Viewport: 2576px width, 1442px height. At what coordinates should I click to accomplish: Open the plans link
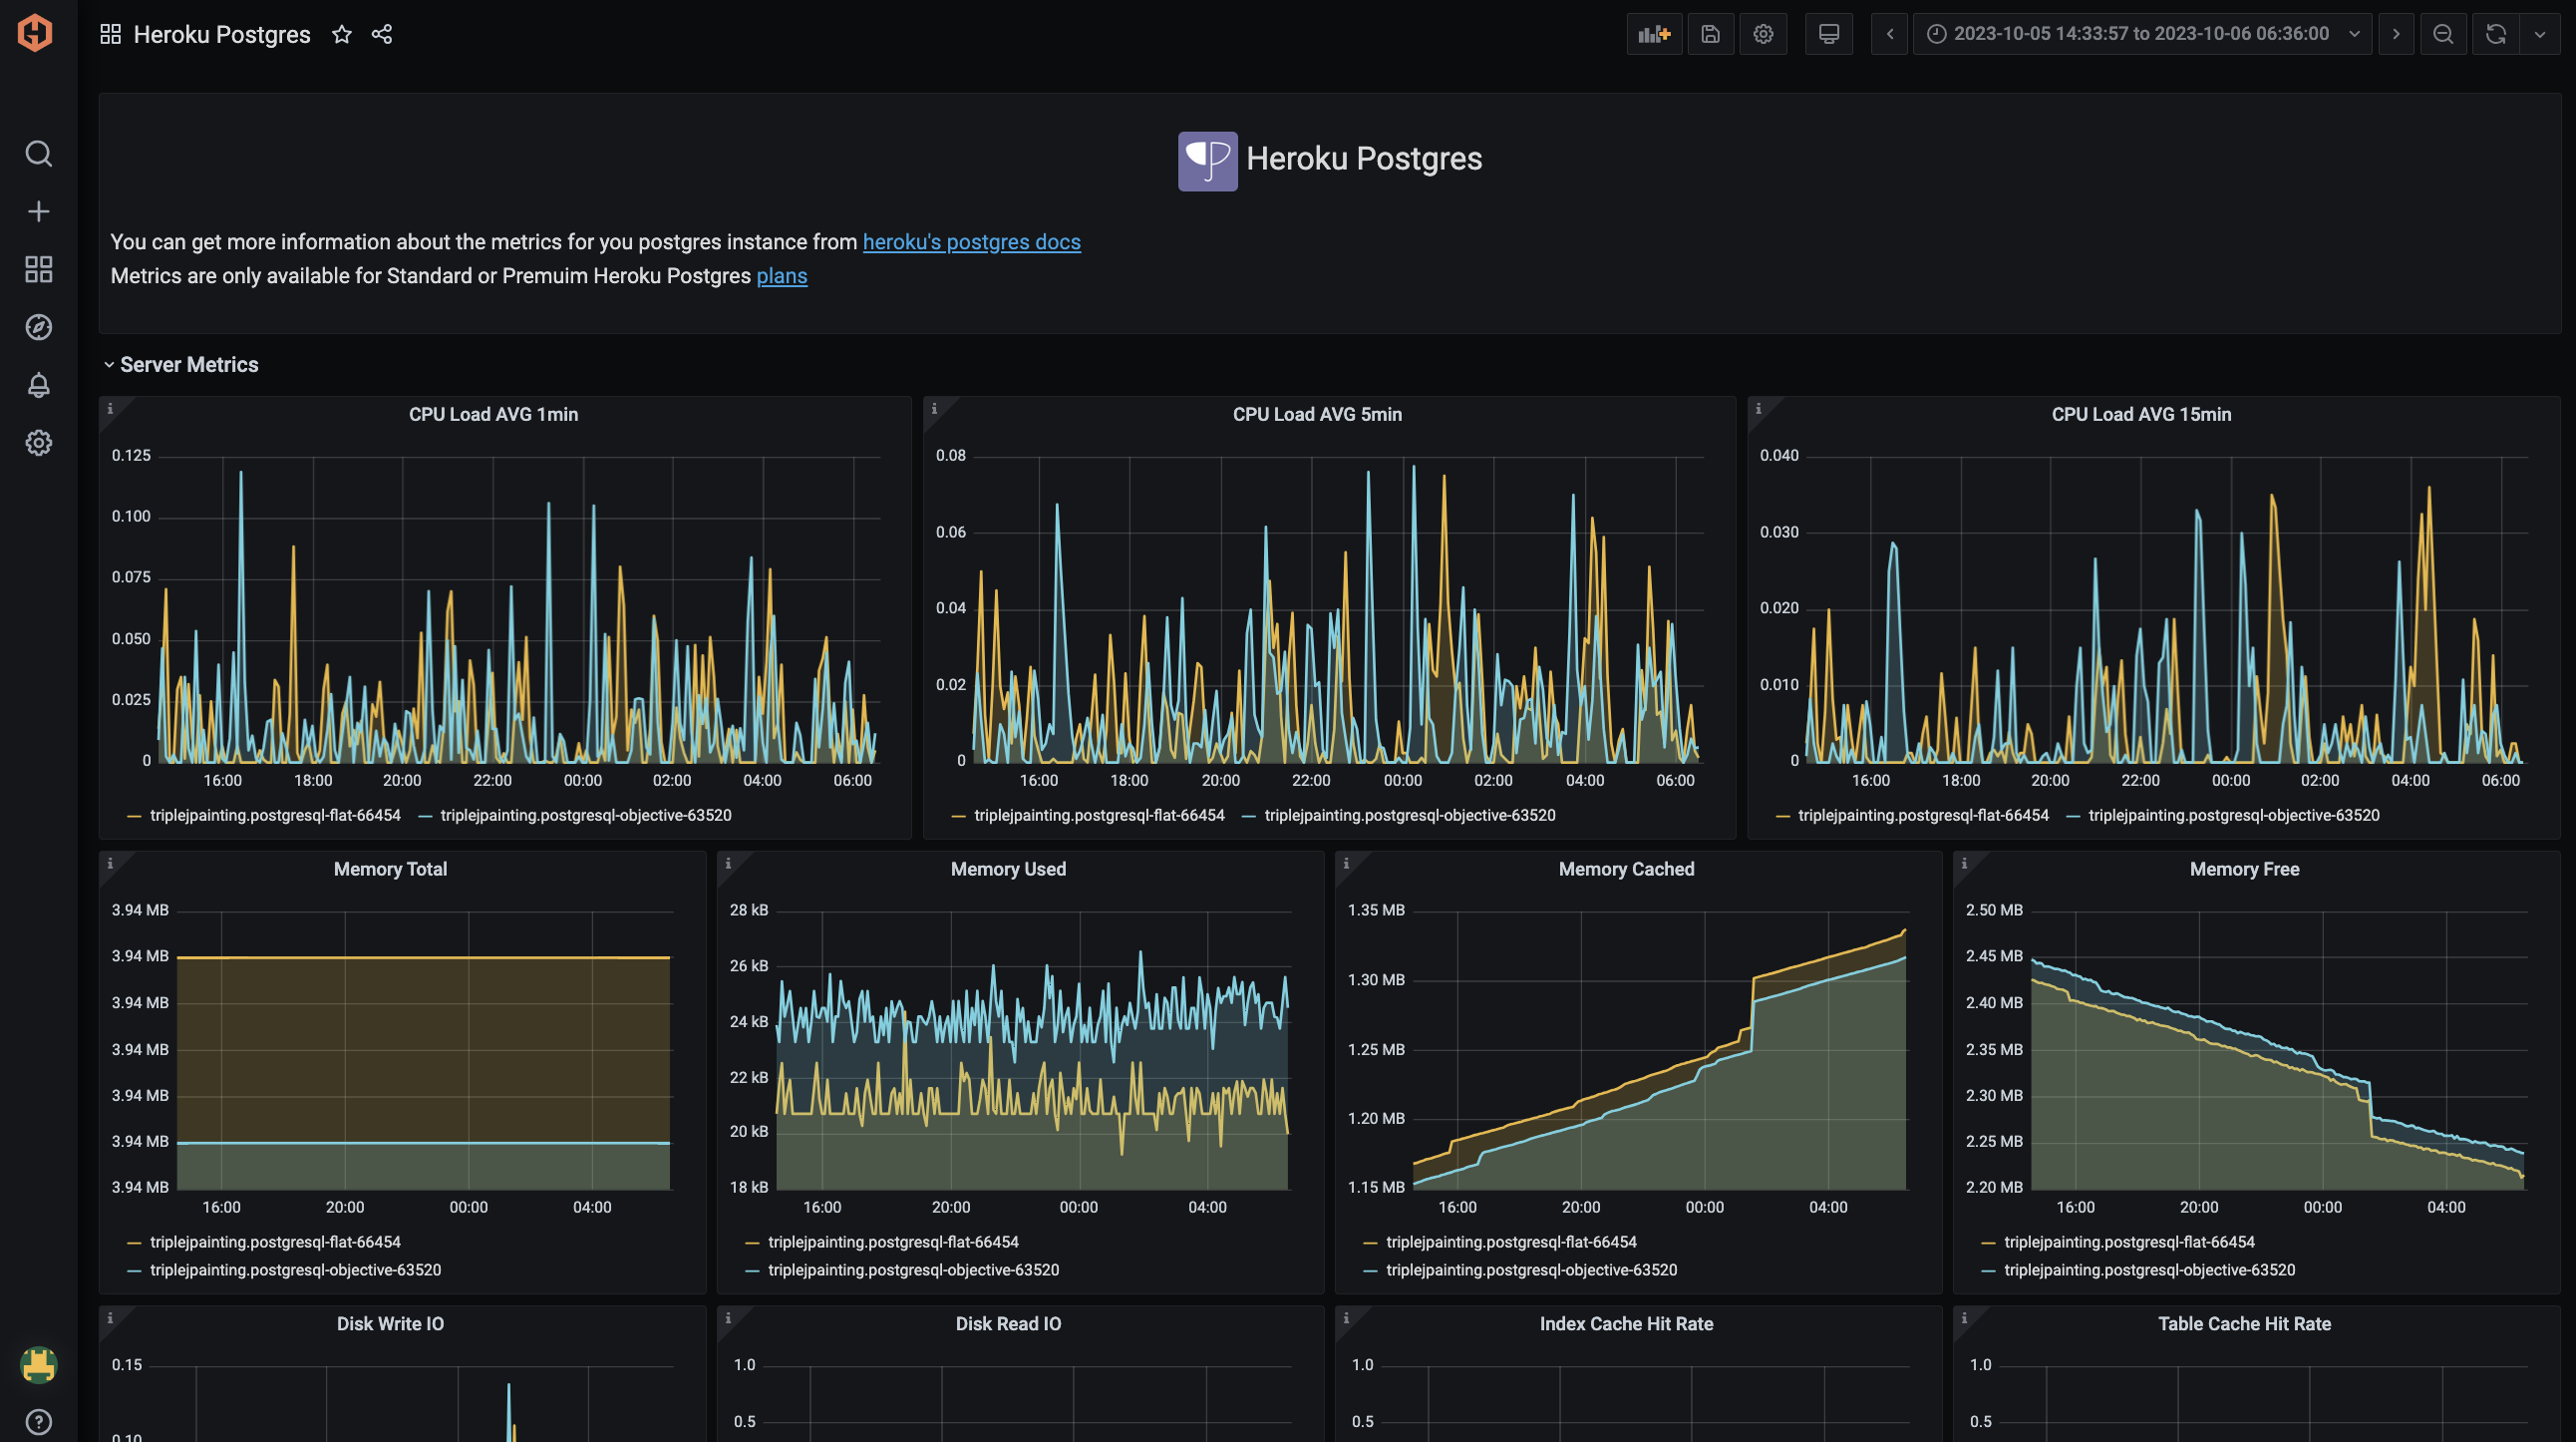pyautogui.click(x=781, y=276)
